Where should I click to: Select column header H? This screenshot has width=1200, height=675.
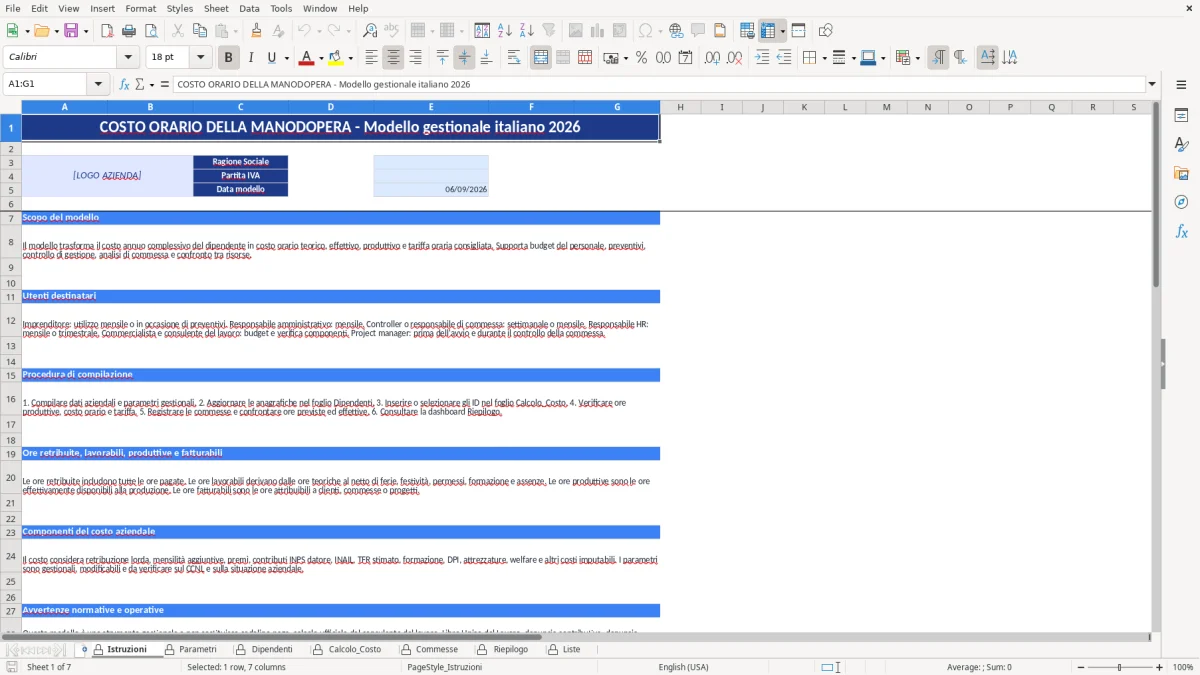(680, 107)
